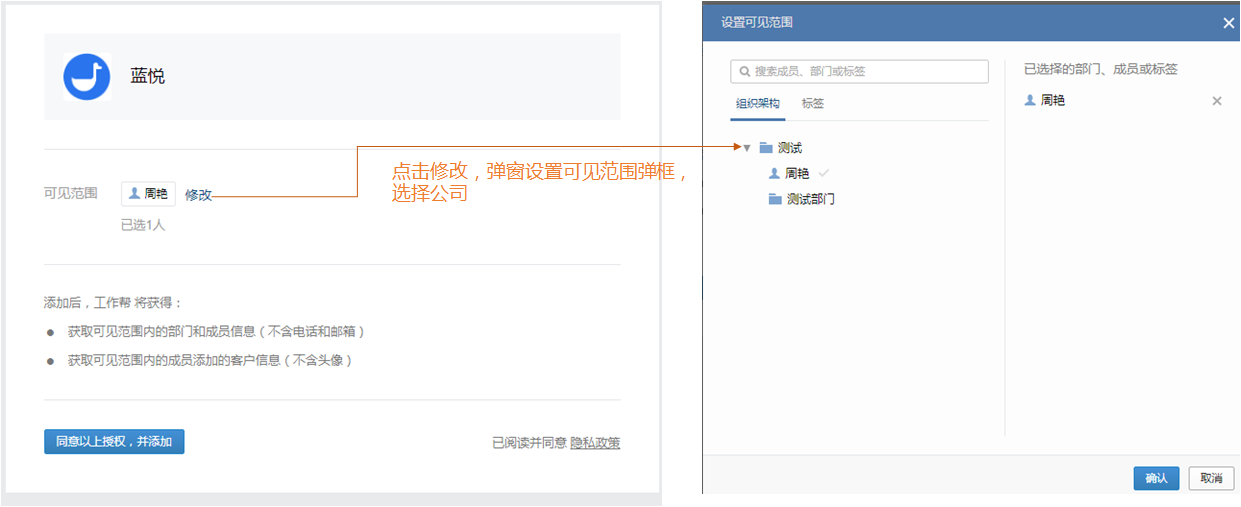Click the 设置可见范围 dialog title
The image size is (1241, 507).
(757, 22)
